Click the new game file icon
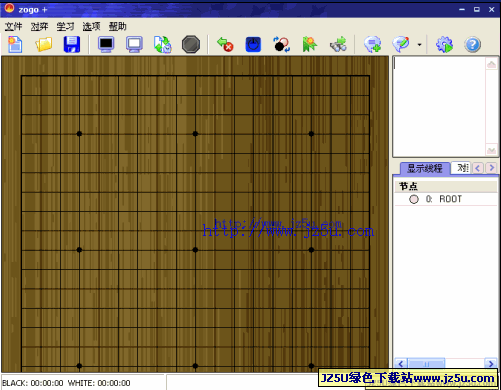The width and height of the screenshot is (501, 390). pos(15,44)
